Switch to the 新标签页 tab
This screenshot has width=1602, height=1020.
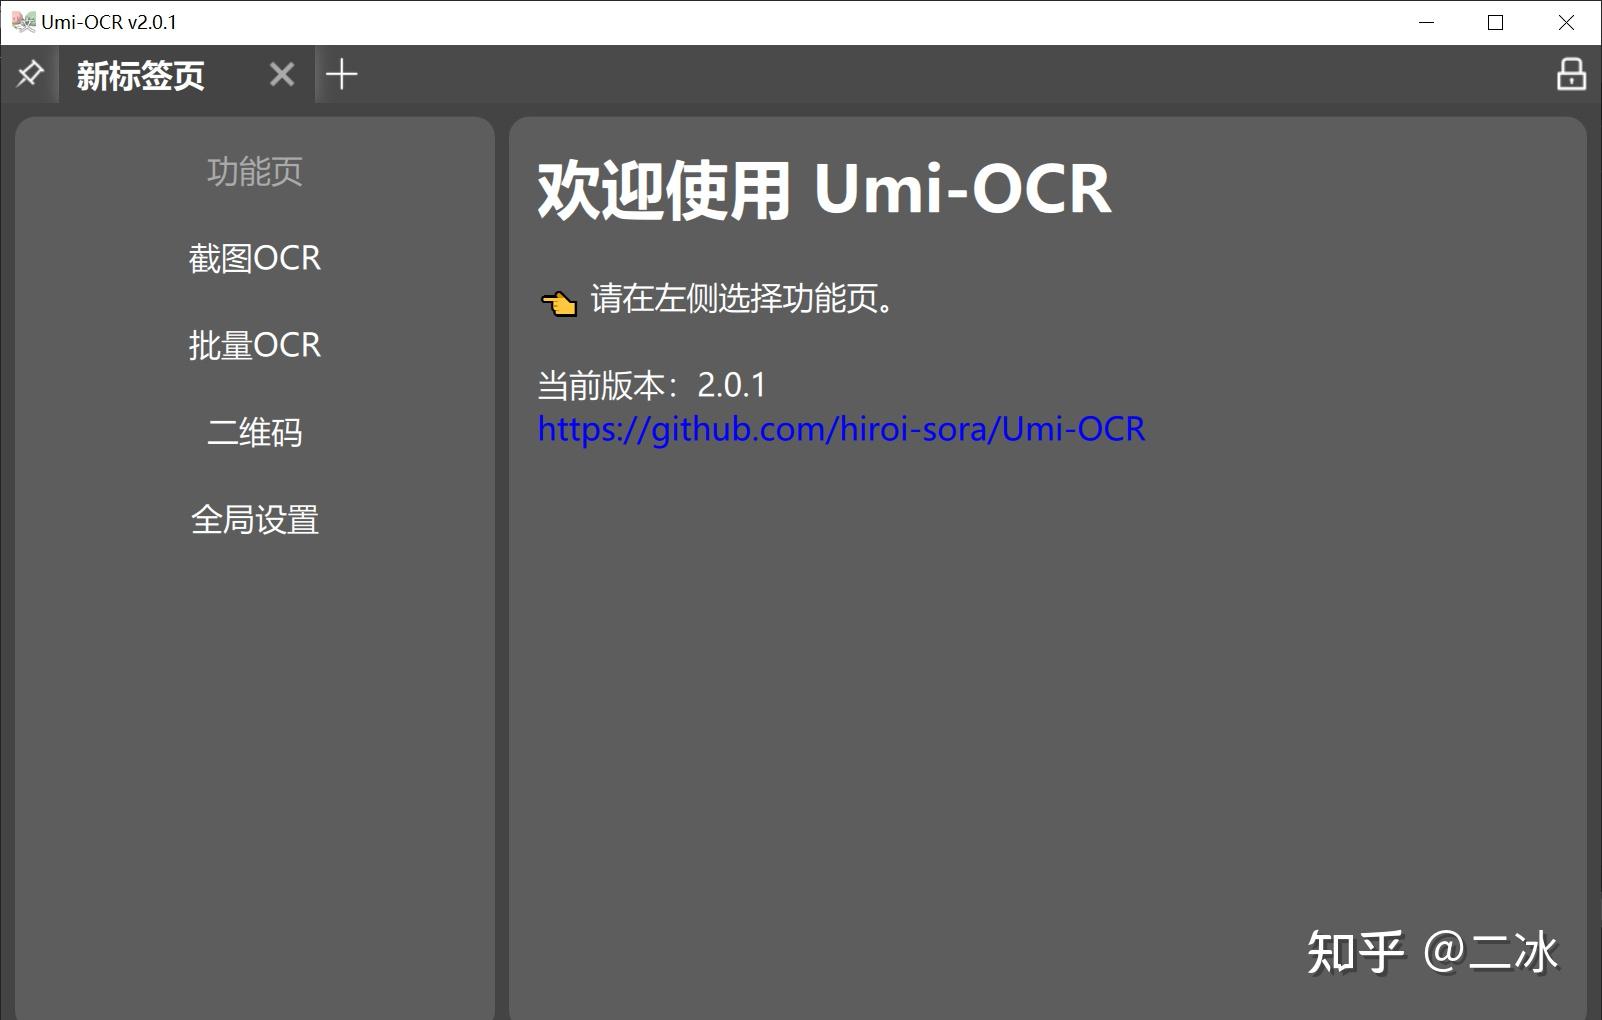click(x=140, y=75)
